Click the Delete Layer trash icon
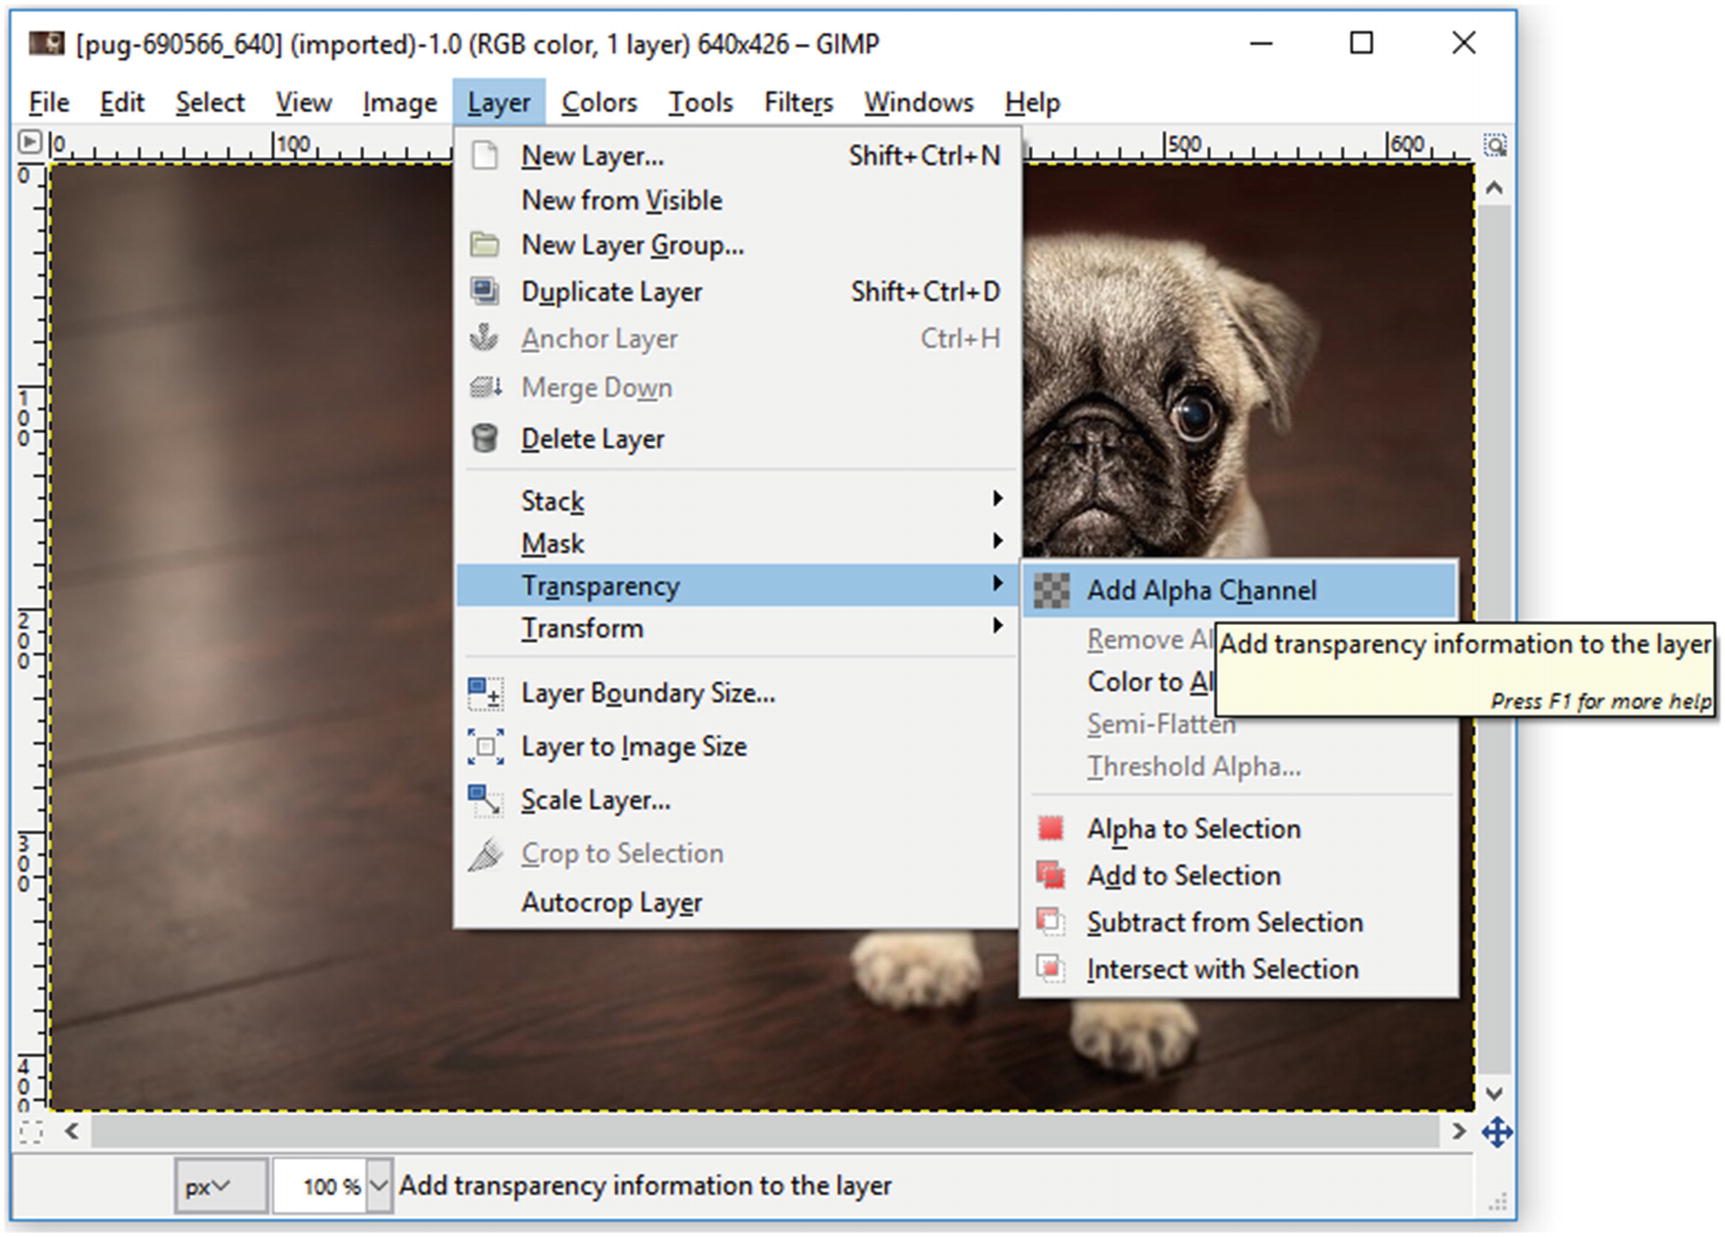The width and height of the screenshot is (1725, 1237). 485,438
